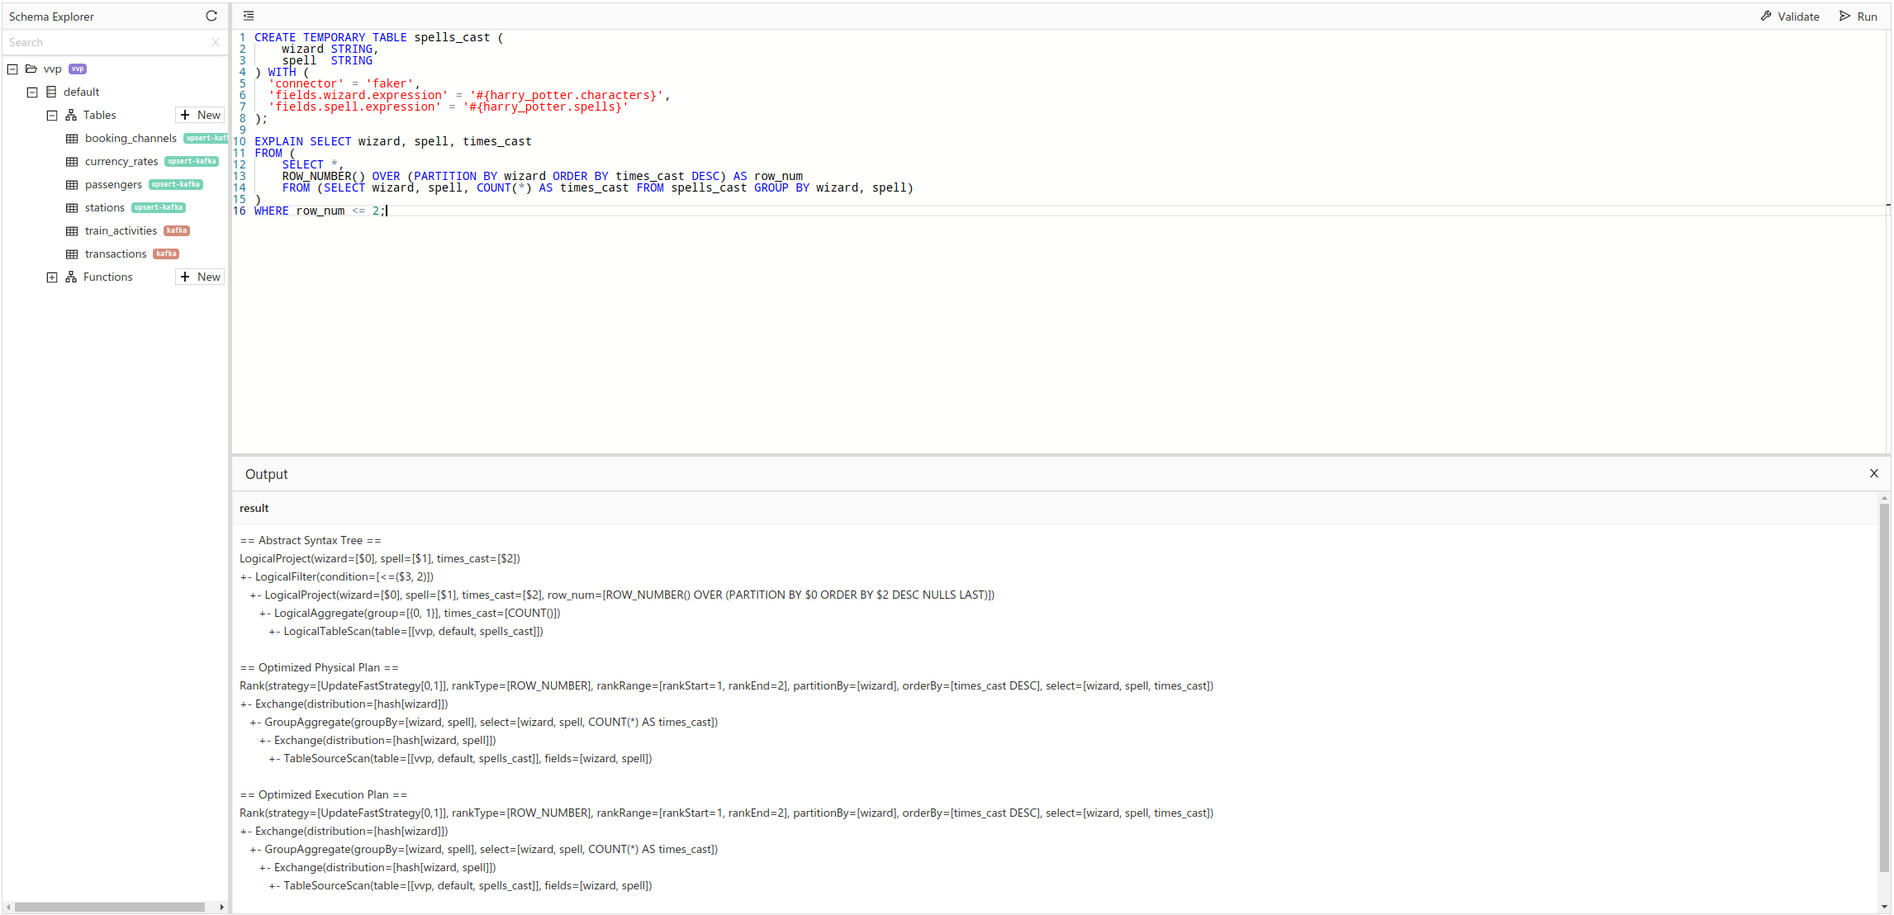Click scroll-down arrow of Output scrollbar
Screen dimensions: 1894x915
point(1884,906)
